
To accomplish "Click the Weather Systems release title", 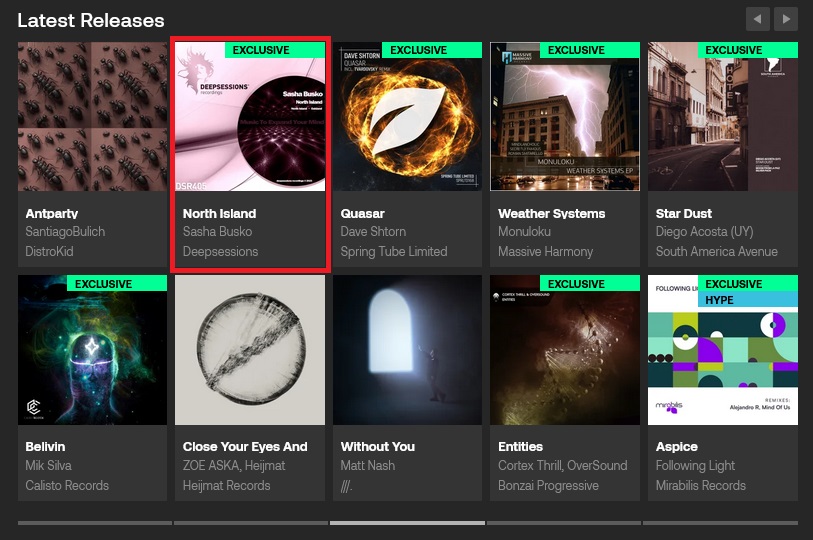I will (552, 214).
